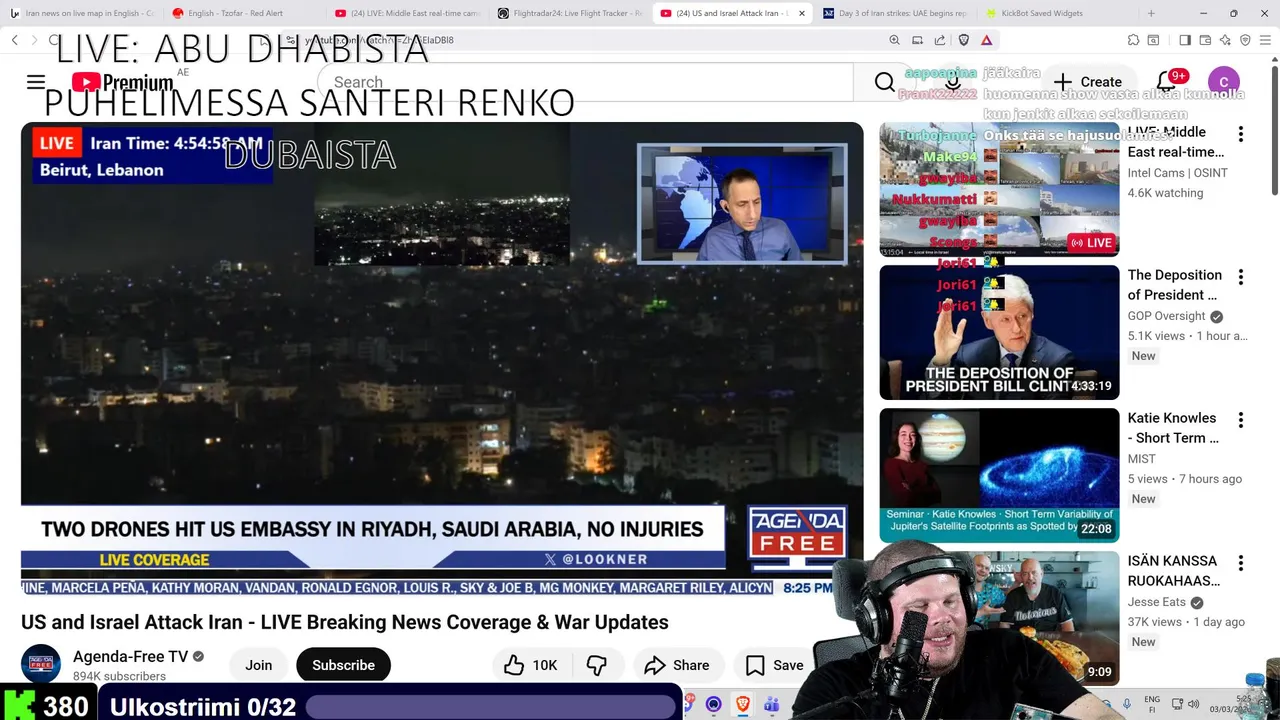The image size is (1280, 720).
Task: Switch to Iran news on live map tab
Action: point(82,13)
